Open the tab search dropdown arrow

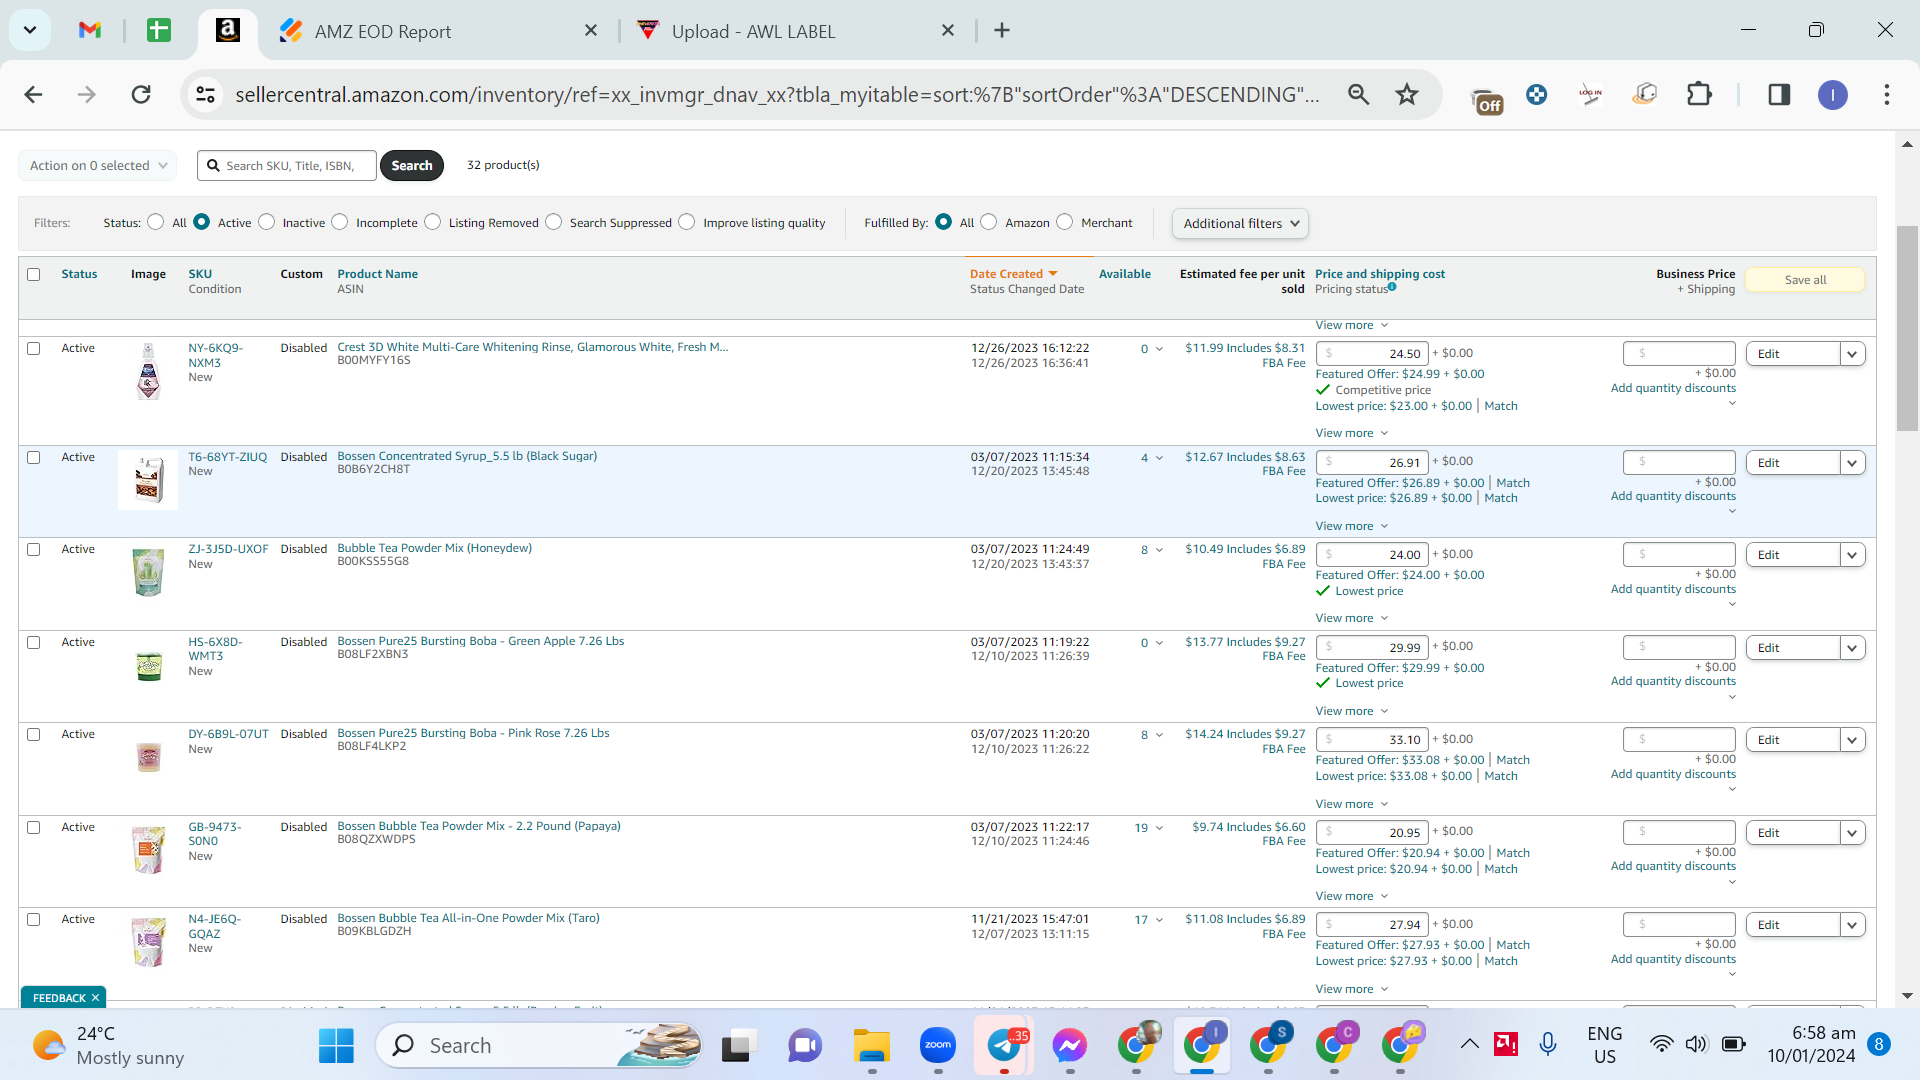pos(30,30)
